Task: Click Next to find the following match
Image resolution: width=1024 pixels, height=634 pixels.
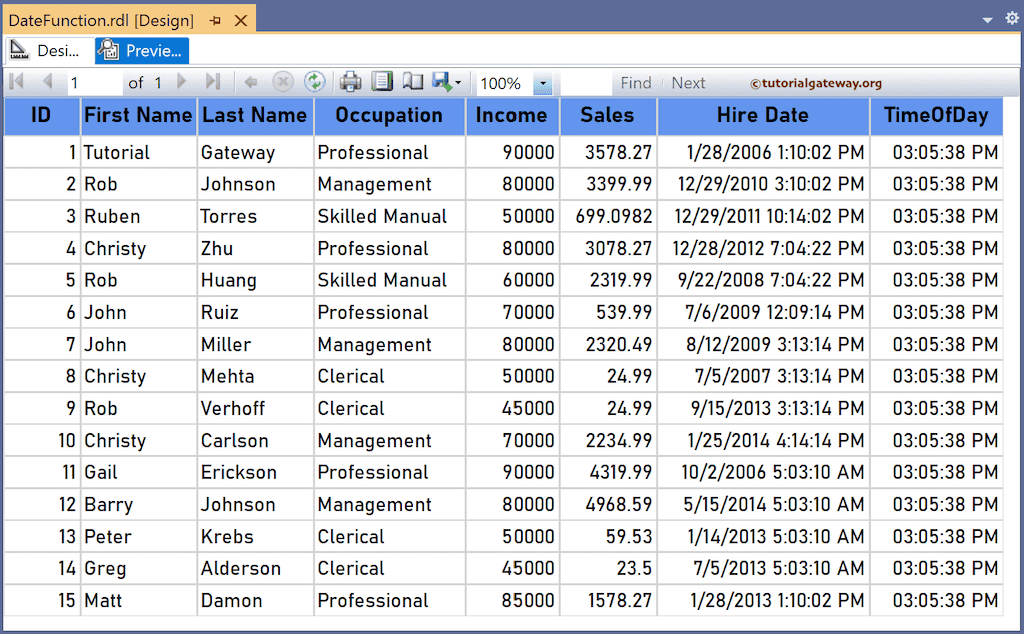Action: (689, 83)
